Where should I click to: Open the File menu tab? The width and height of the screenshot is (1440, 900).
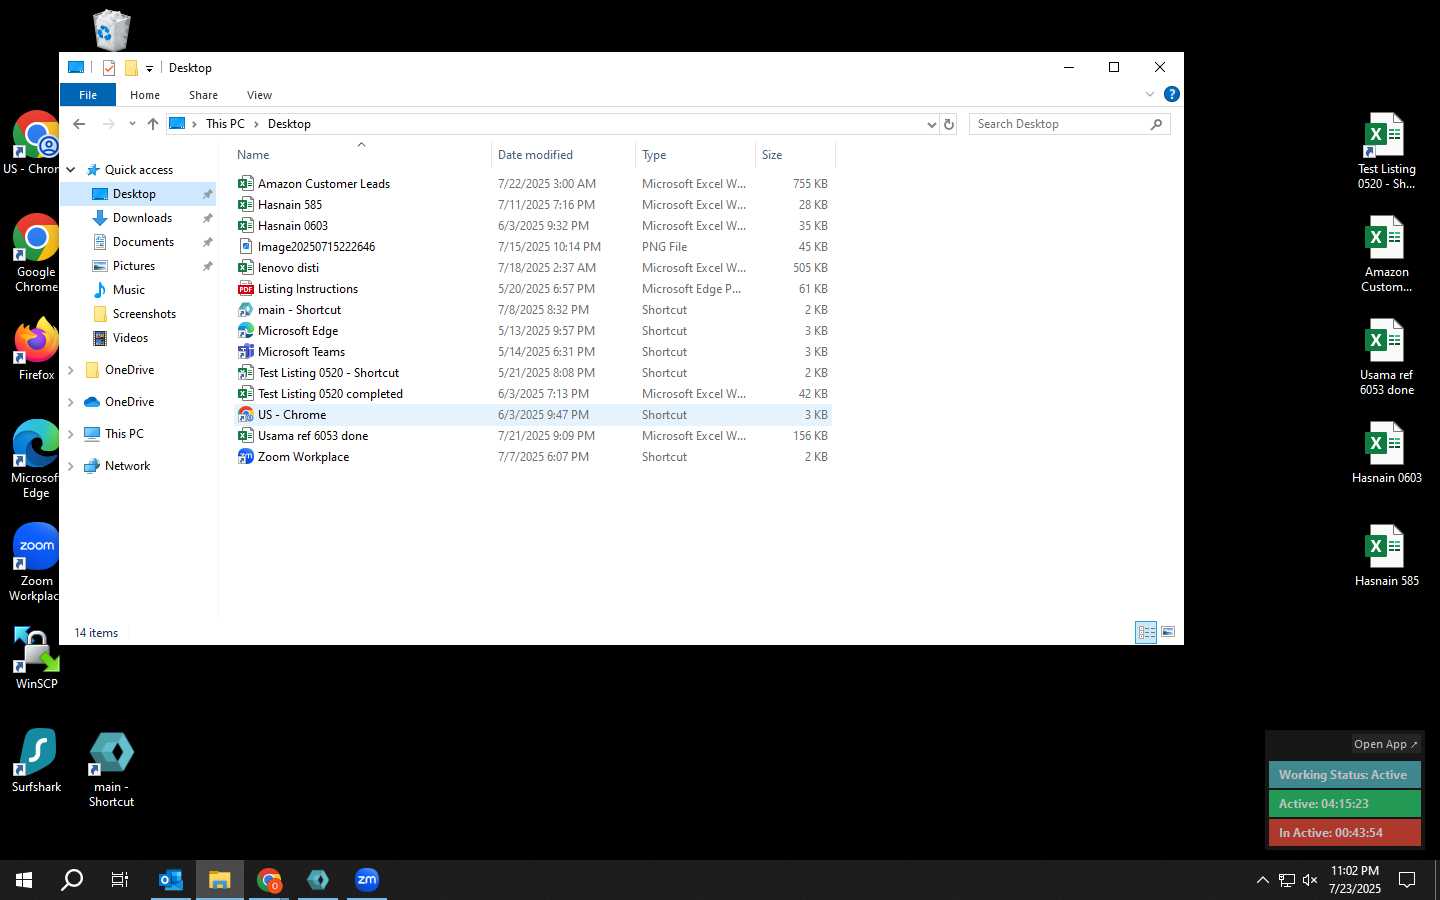[88, 95]
